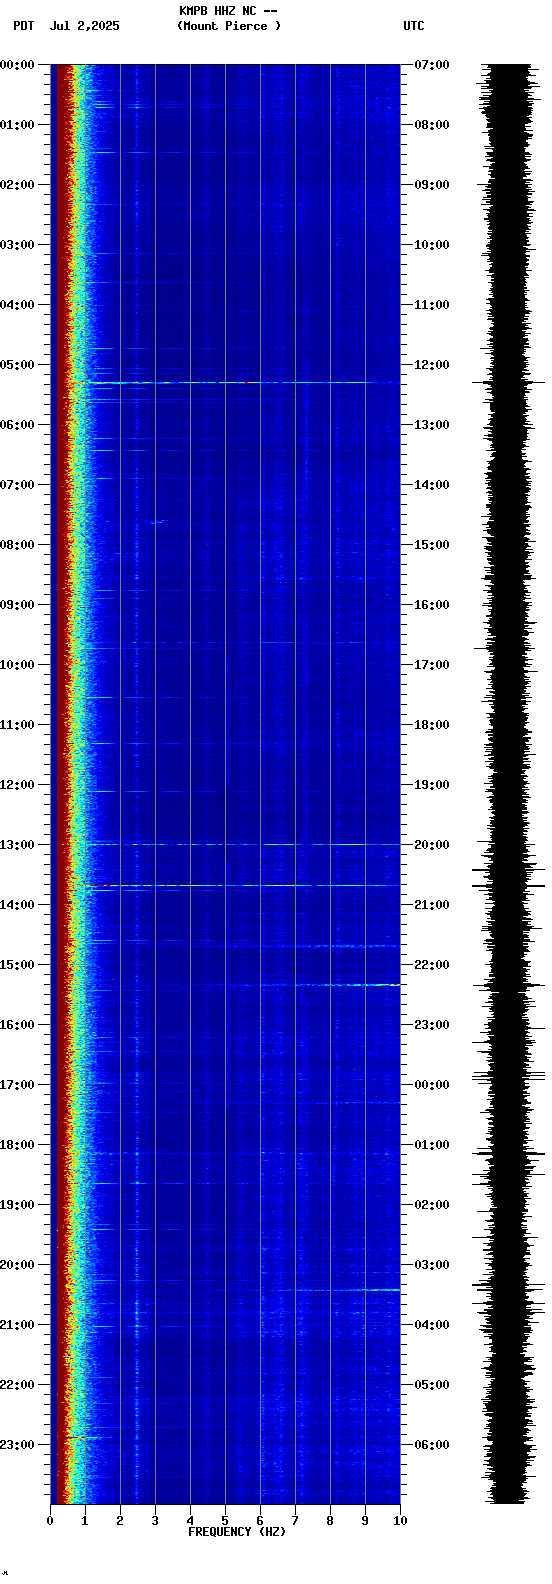The height and width of the screenshot is (1584, 552).
Task: Click the 10 Hz frequency tick label
Action: pos(400,1521)
